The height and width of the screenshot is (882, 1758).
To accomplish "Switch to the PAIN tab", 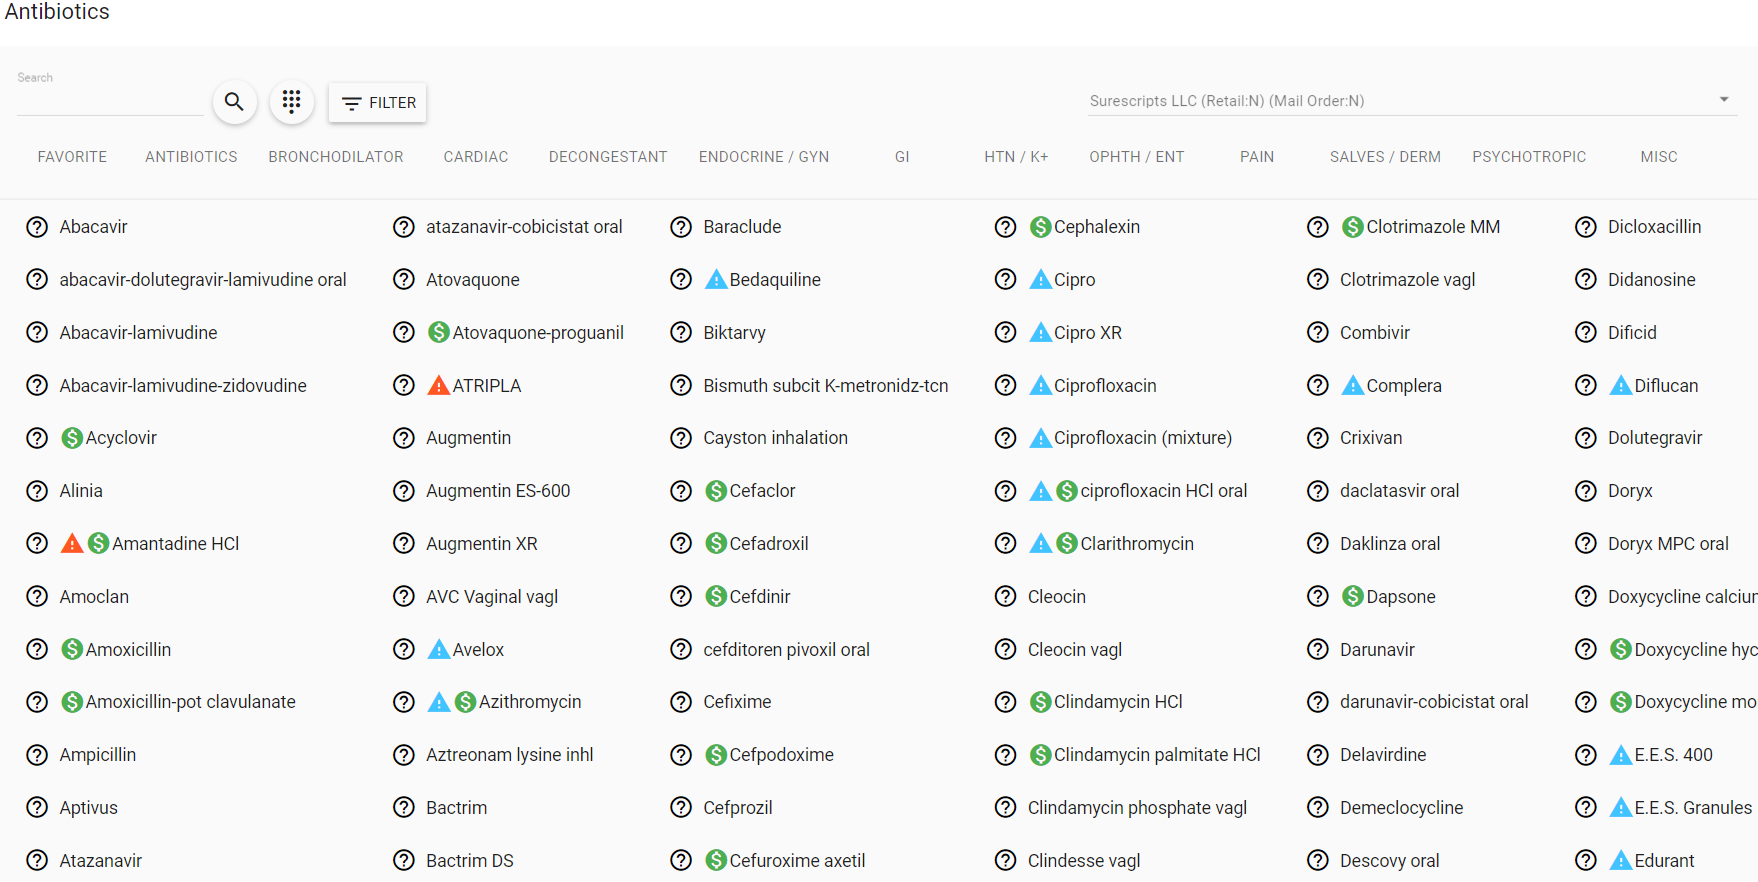I will 1257,157.
